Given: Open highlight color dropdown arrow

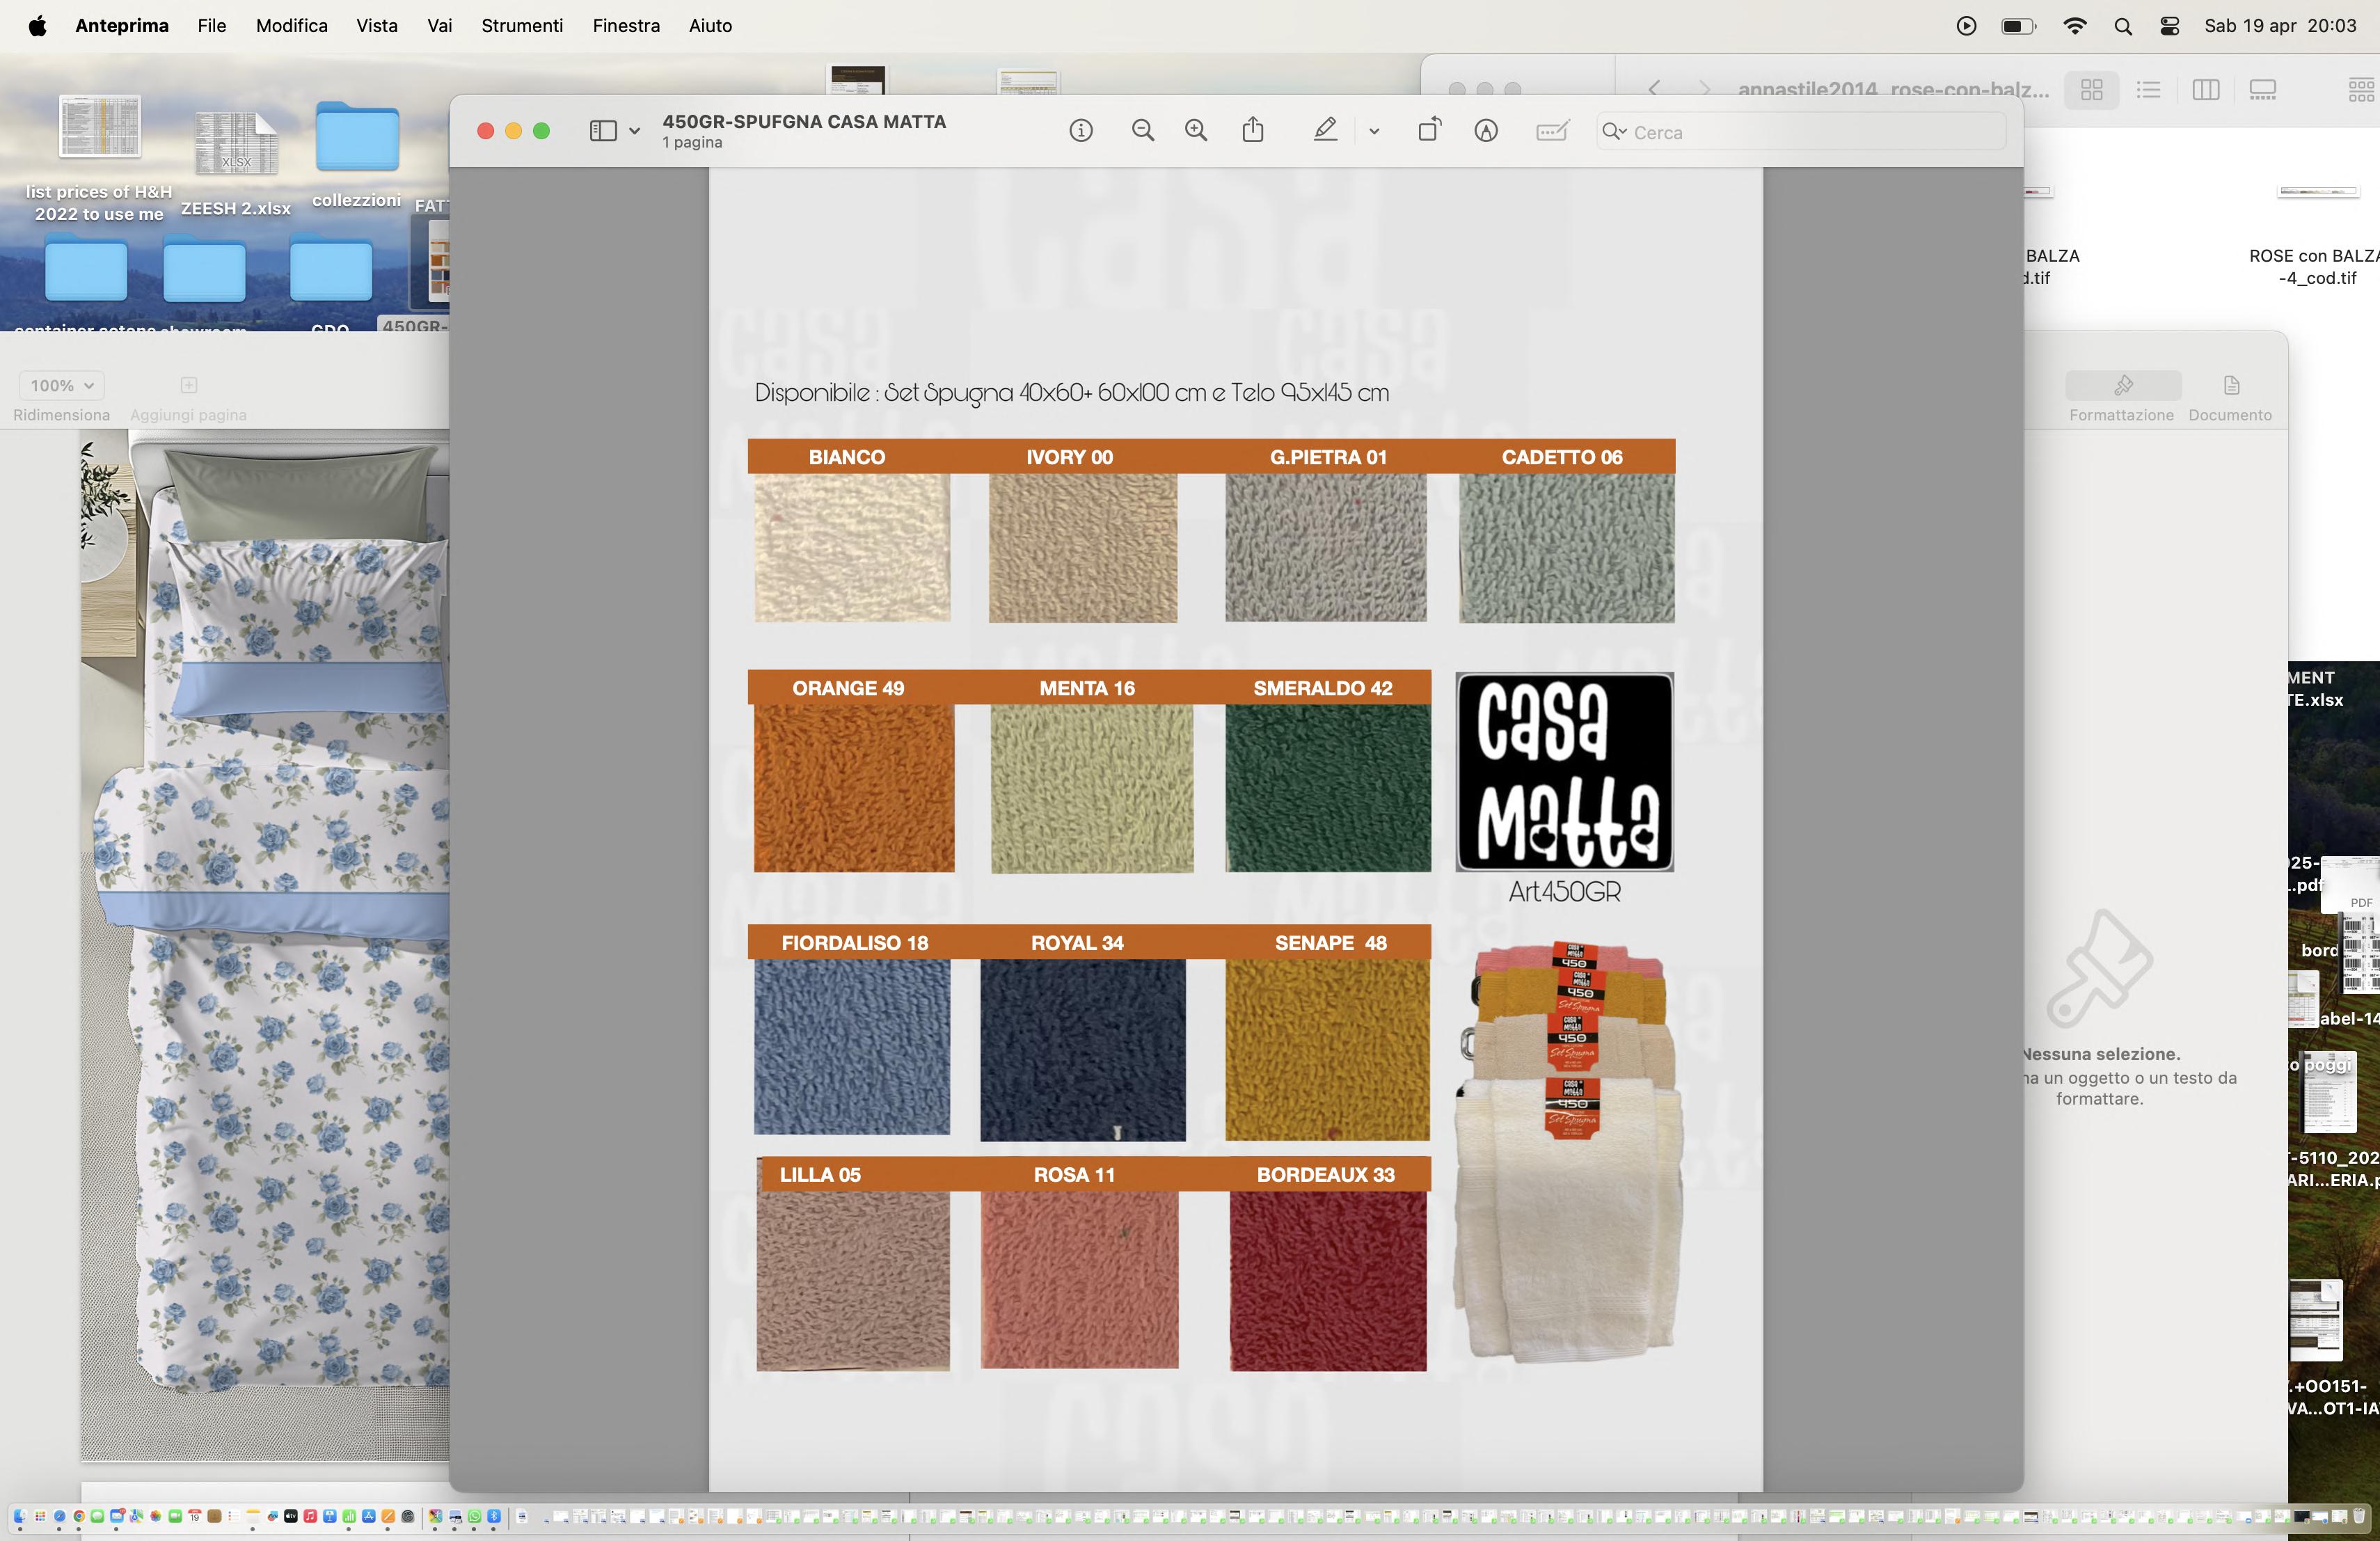Looking at the screenshot, I should click(x=1374, y=131).
